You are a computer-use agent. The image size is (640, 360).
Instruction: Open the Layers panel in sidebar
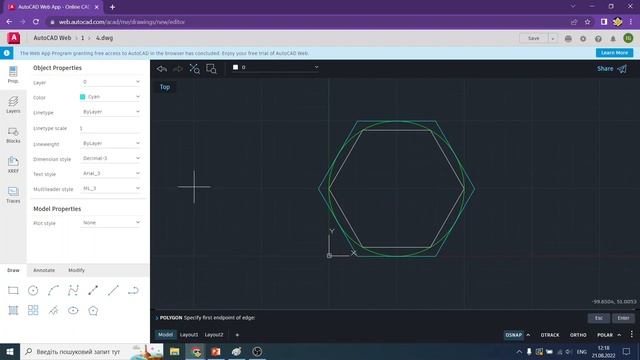tap(13, 104)
